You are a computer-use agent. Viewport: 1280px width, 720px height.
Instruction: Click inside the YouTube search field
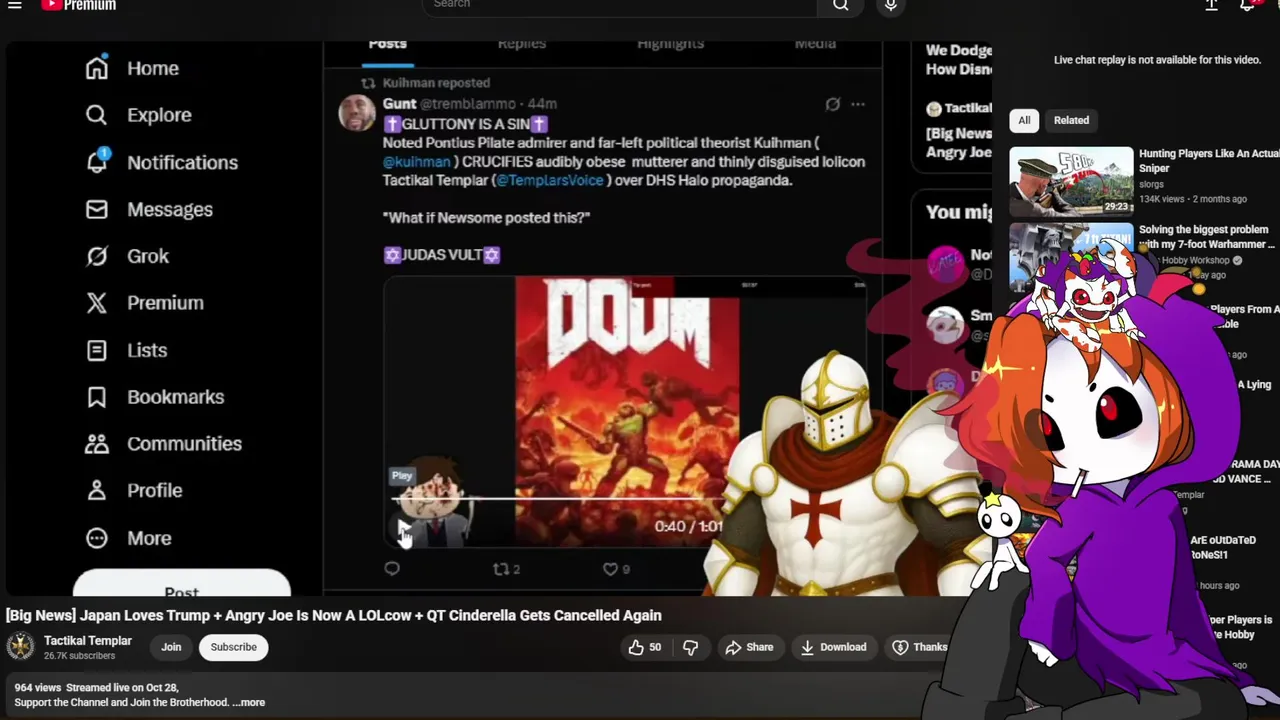coord(620,5)
